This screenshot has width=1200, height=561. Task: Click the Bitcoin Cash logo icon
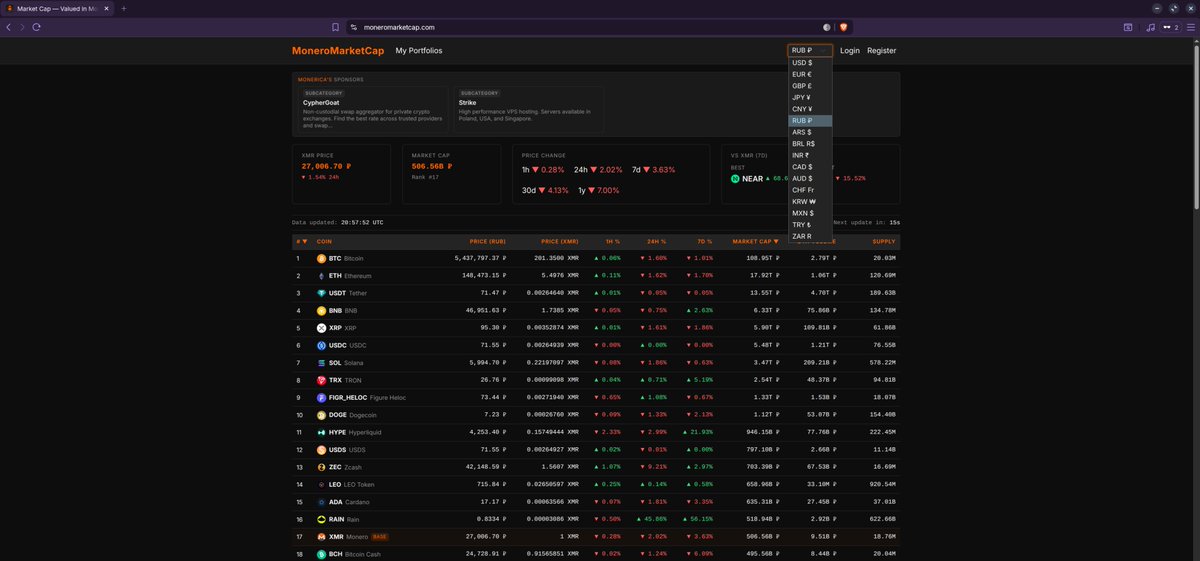pyautogui.click(x=321, y=554)
